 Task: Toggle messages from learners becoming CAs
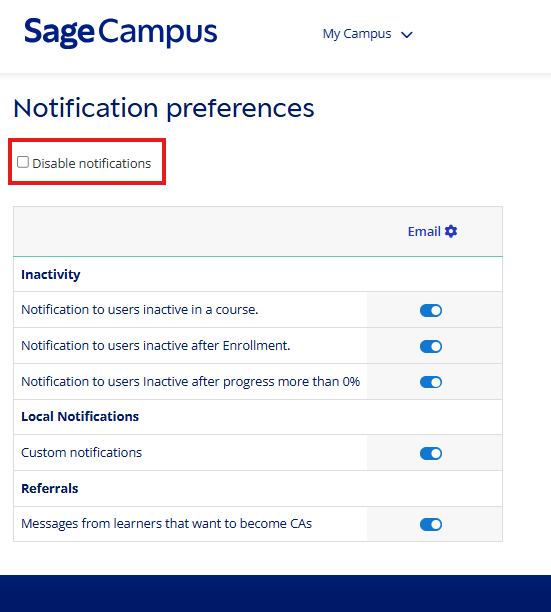(431, 525)
